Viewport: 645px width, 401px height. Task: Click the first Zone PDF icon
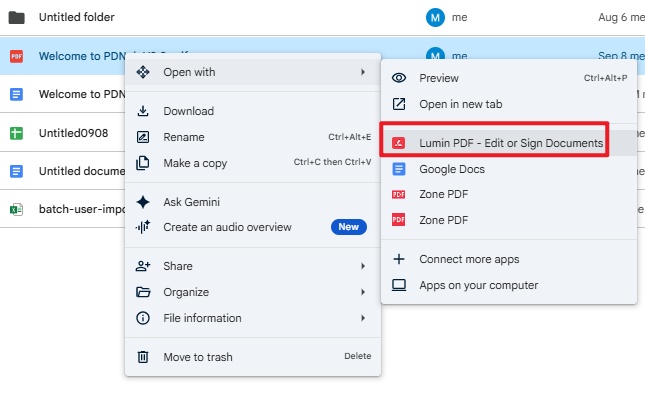tap(399, 194)
